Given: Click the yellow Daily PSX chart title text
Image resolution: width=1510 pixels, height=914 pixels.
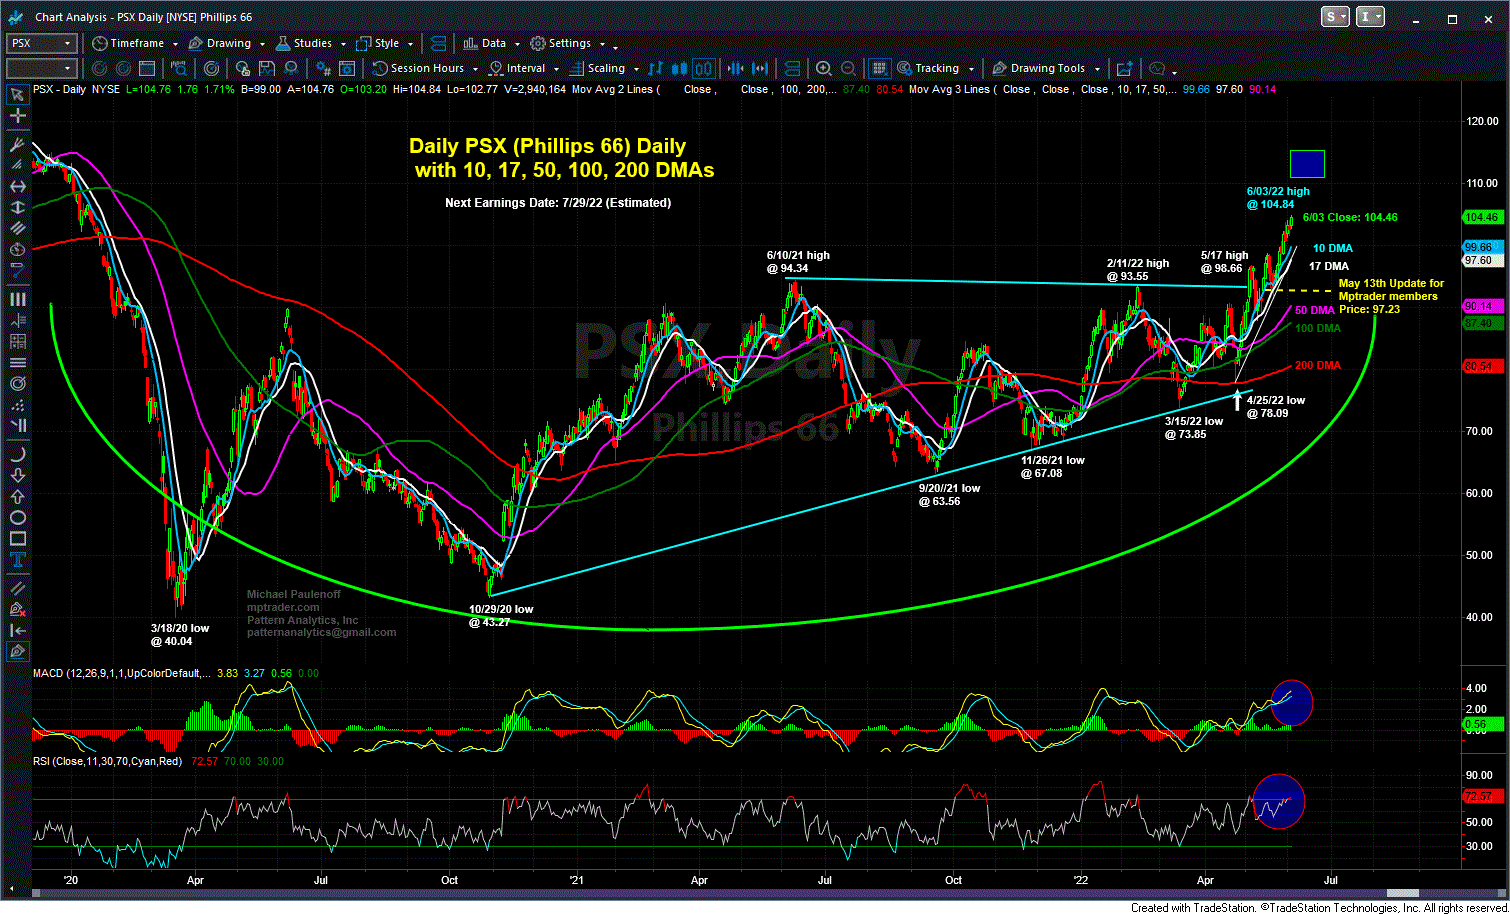Looking at the screenshot, I should (x=562, y=158).
